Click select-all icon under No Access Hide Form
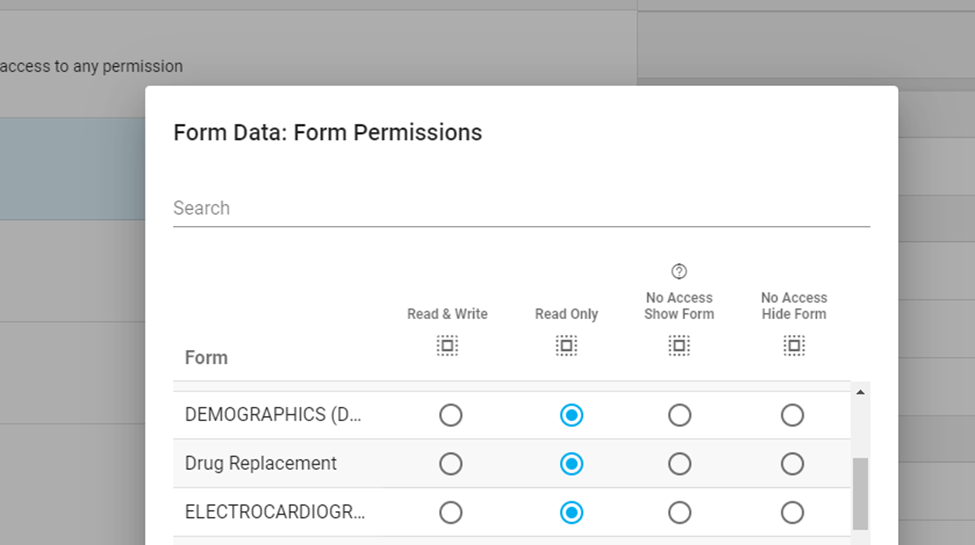This screenshot has width=975, height=545. [x=794, y=346]
